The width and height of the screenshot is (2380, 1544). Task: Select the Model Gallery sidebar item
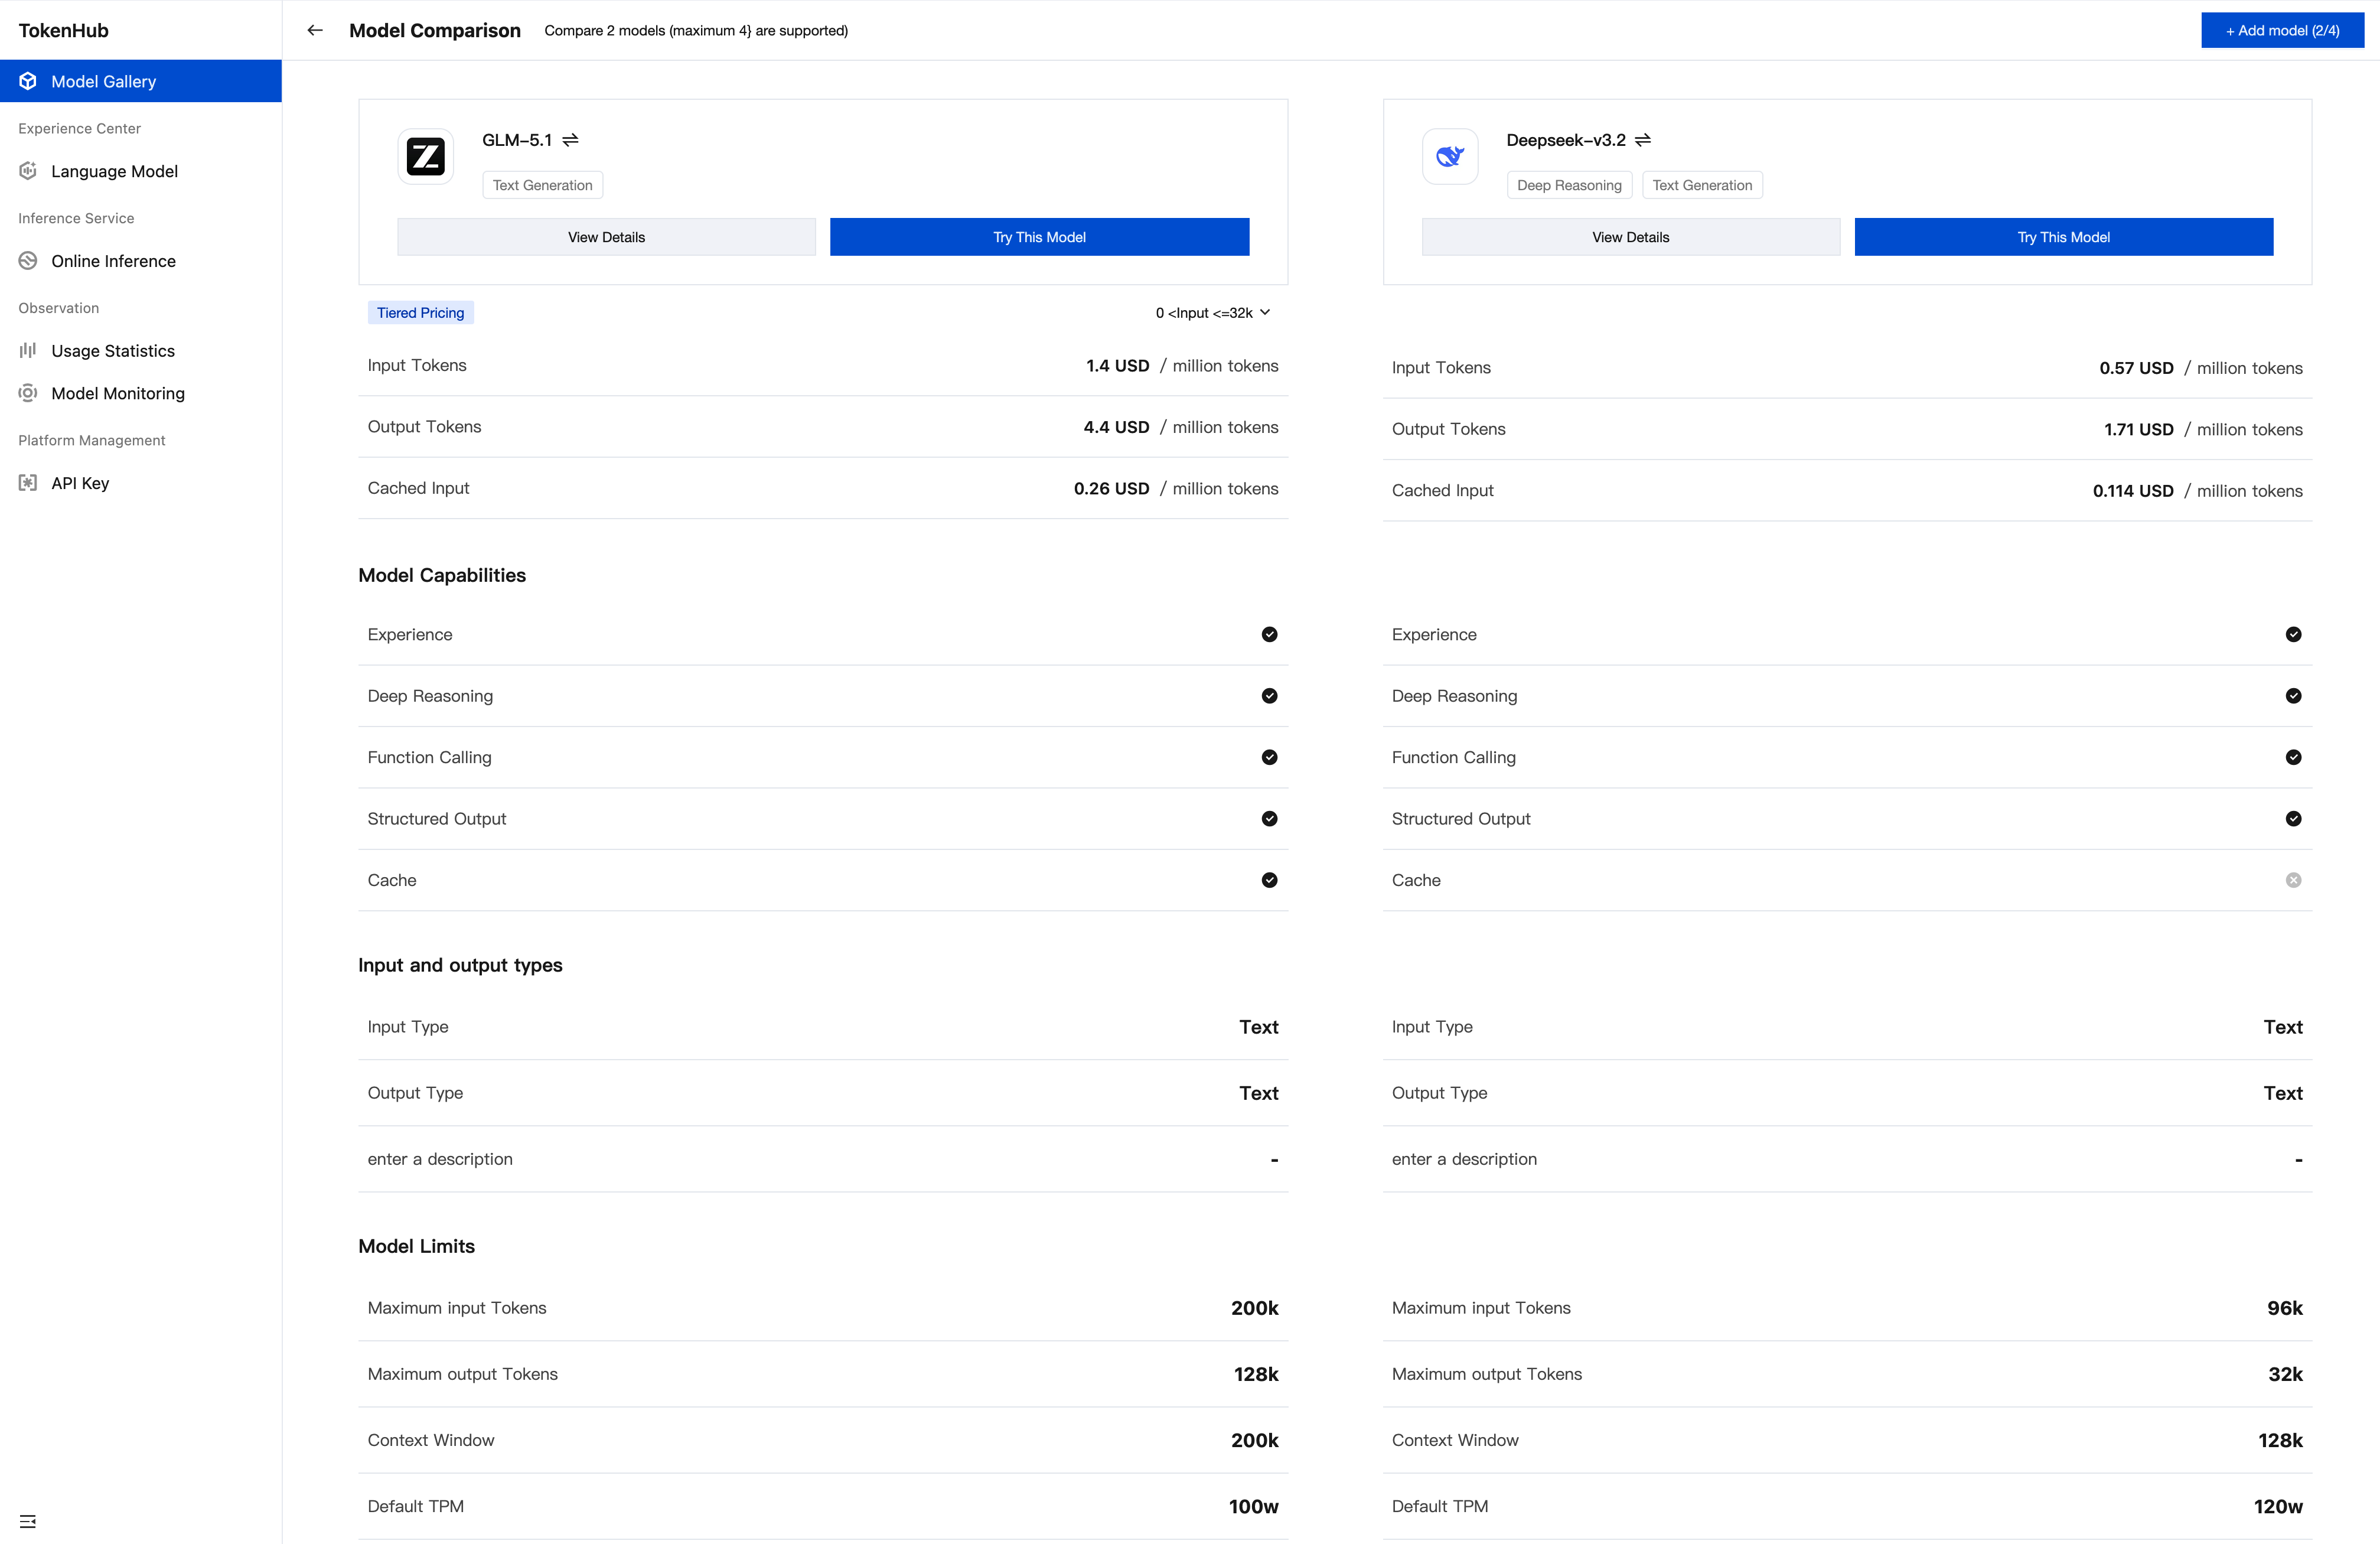(103, 81)
